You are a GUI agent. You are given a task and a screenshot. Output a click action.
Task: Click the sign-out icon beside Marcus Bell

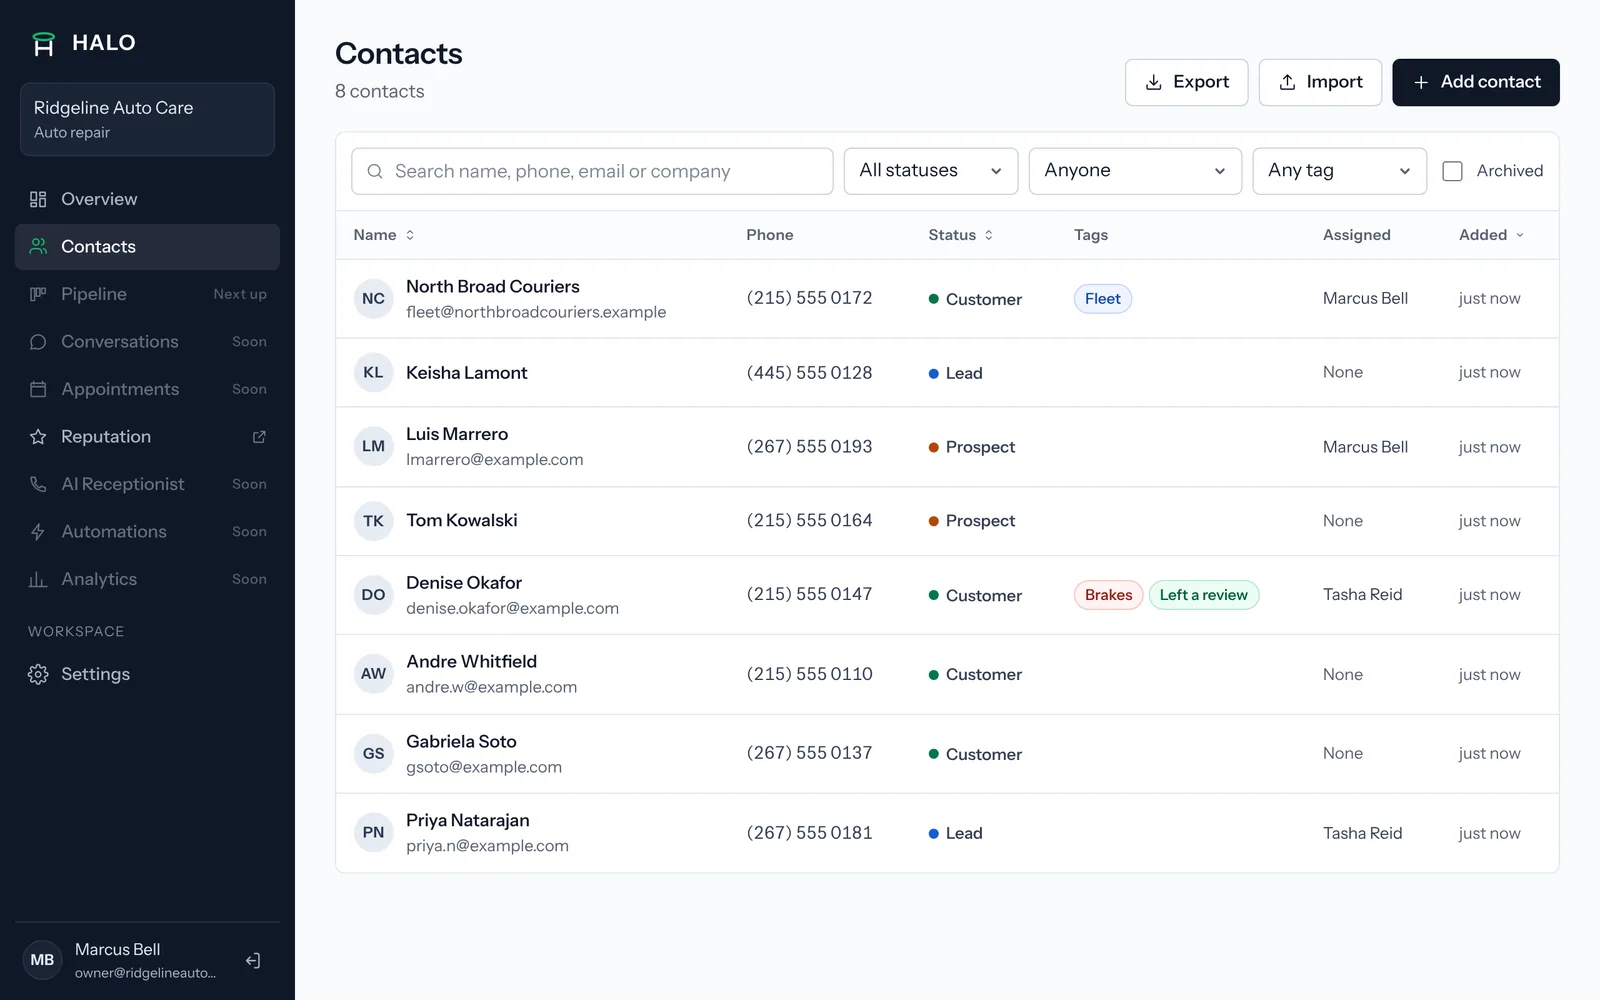point(253,960)
